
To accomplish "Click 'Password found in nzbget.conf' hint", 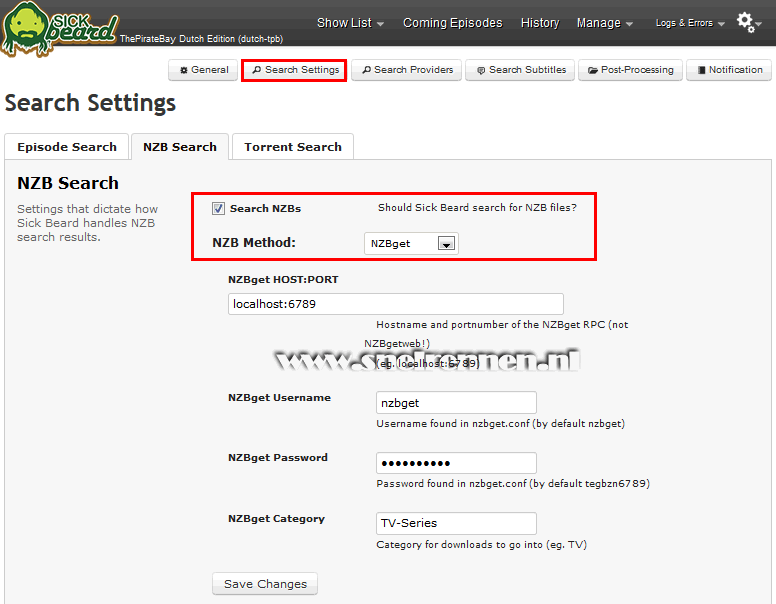I will coord(513,484).
